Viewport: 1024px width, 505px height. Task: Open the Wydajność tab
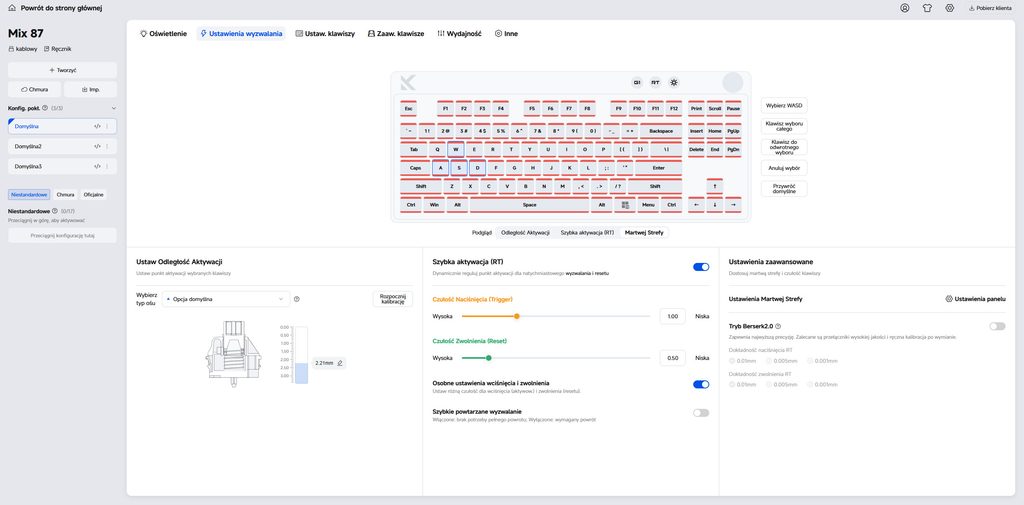pos(460,33)
